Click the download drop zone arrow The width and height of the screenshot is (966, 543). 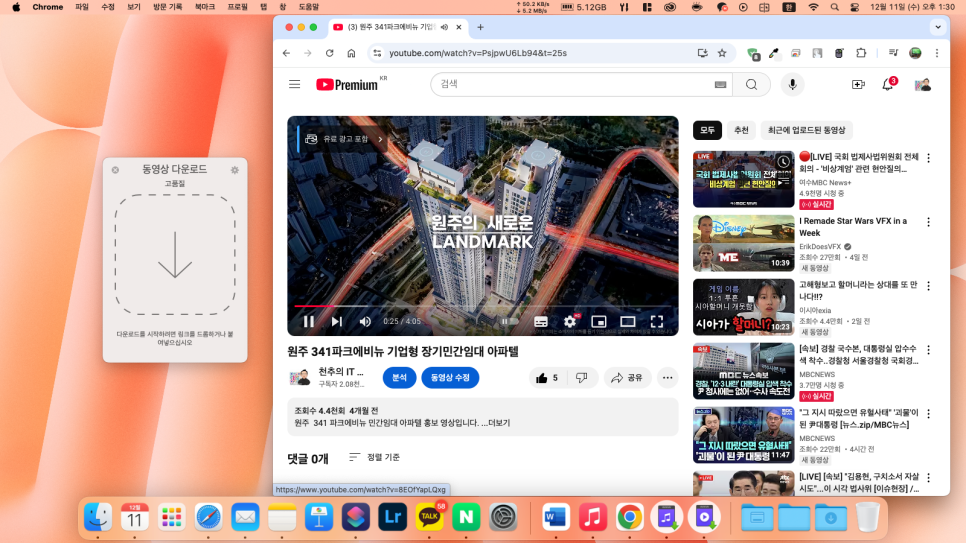pos(175,255)
